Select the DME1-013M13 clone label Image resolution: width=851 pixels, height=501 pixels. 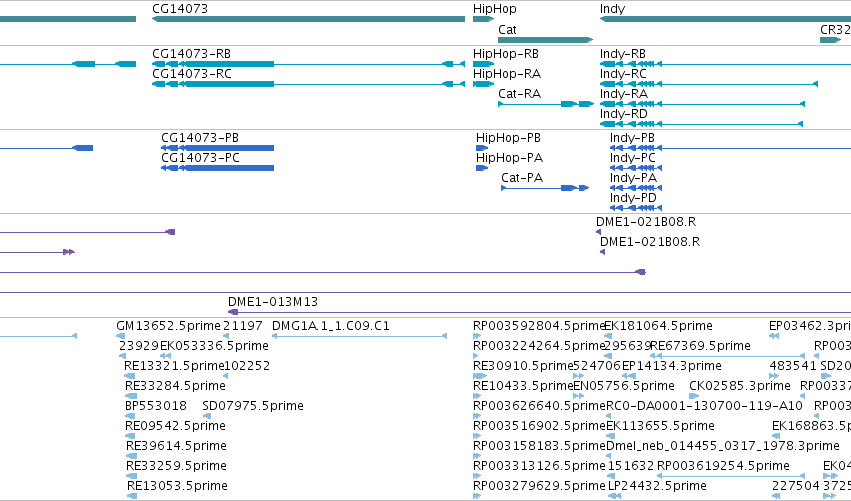pos(273,302)
